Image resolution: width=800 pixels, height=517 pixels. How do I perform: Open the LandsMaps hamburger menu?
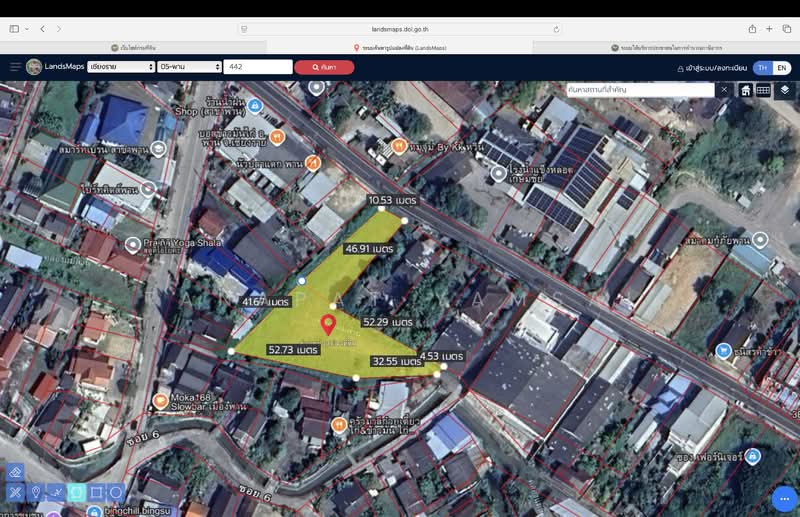point(15,67)
